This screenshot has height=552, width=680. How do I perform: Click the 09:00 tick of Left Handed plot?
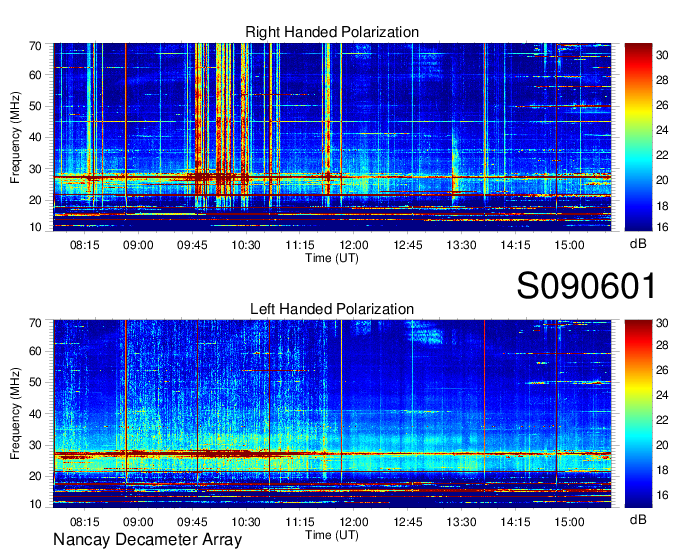pyautogui.click(x=138, y=522)
